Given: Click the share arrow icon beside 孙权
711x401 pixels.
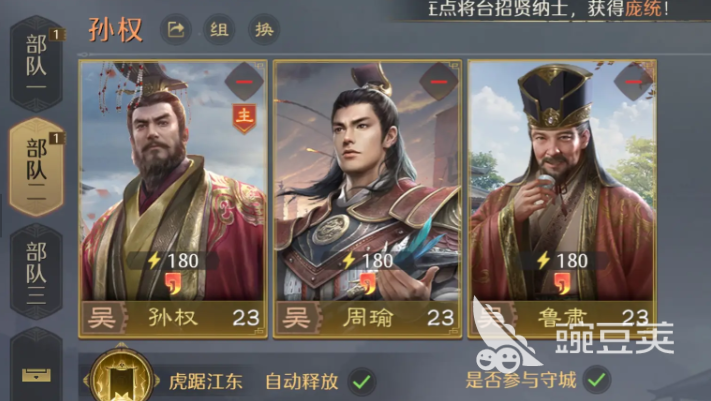Looking at the screenshot, I should (x=176, y=30).
